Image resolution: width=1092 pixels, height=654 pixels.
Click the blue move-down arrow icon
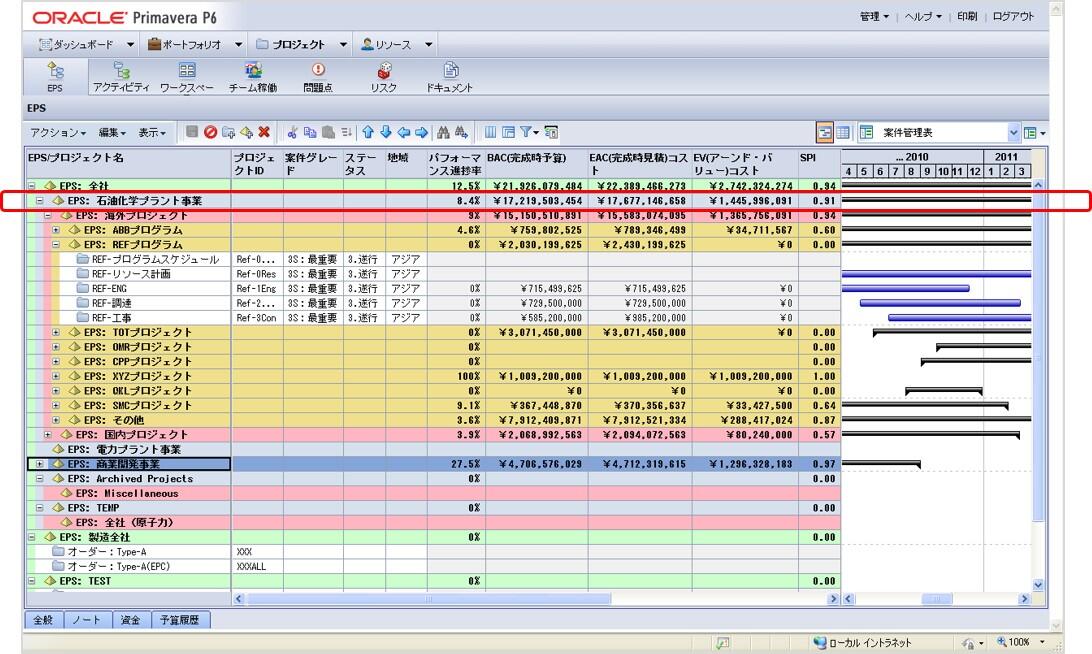[386, 132]
